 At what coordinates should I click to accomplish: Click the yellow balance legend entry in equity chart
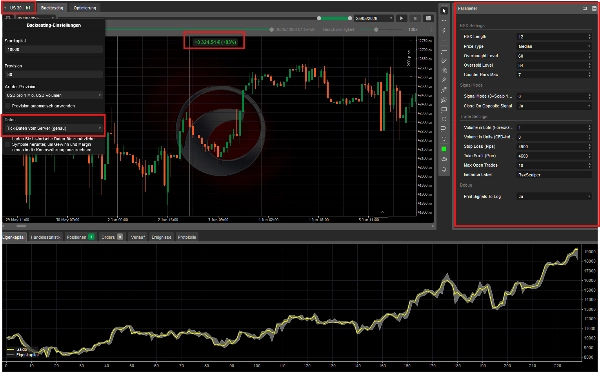(x=17, y=349)
